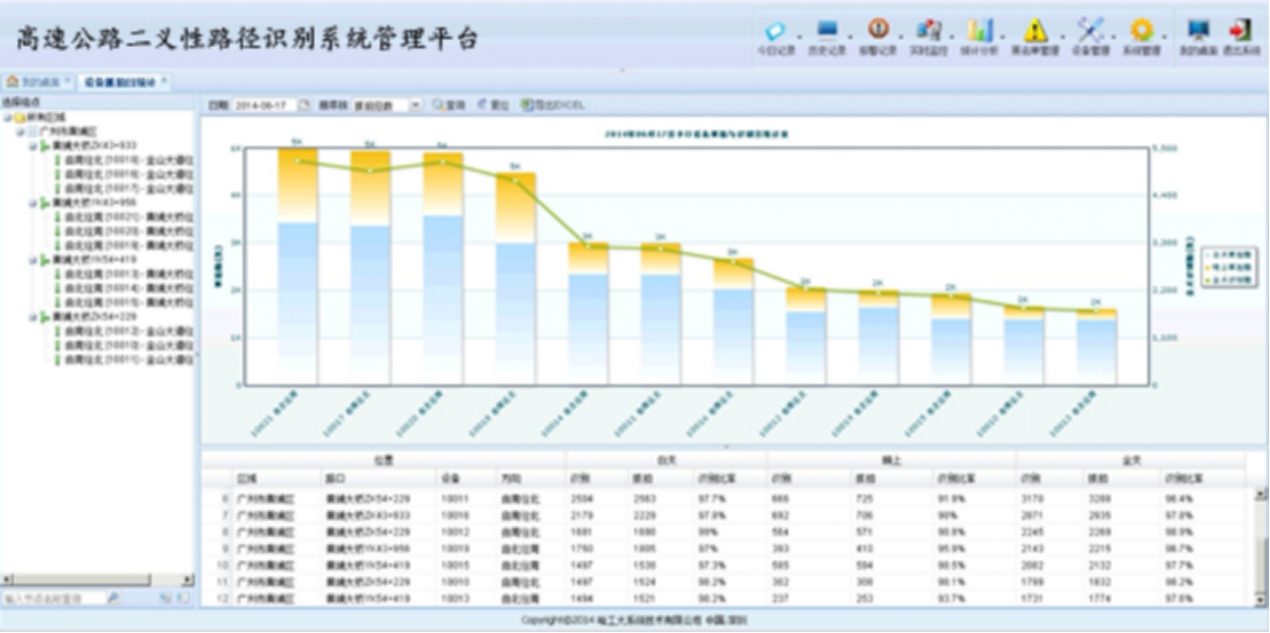Open 设备管理 crossed-tools icon
The height and width of the screenshot is (633, 1270).
coord(1089,35)
